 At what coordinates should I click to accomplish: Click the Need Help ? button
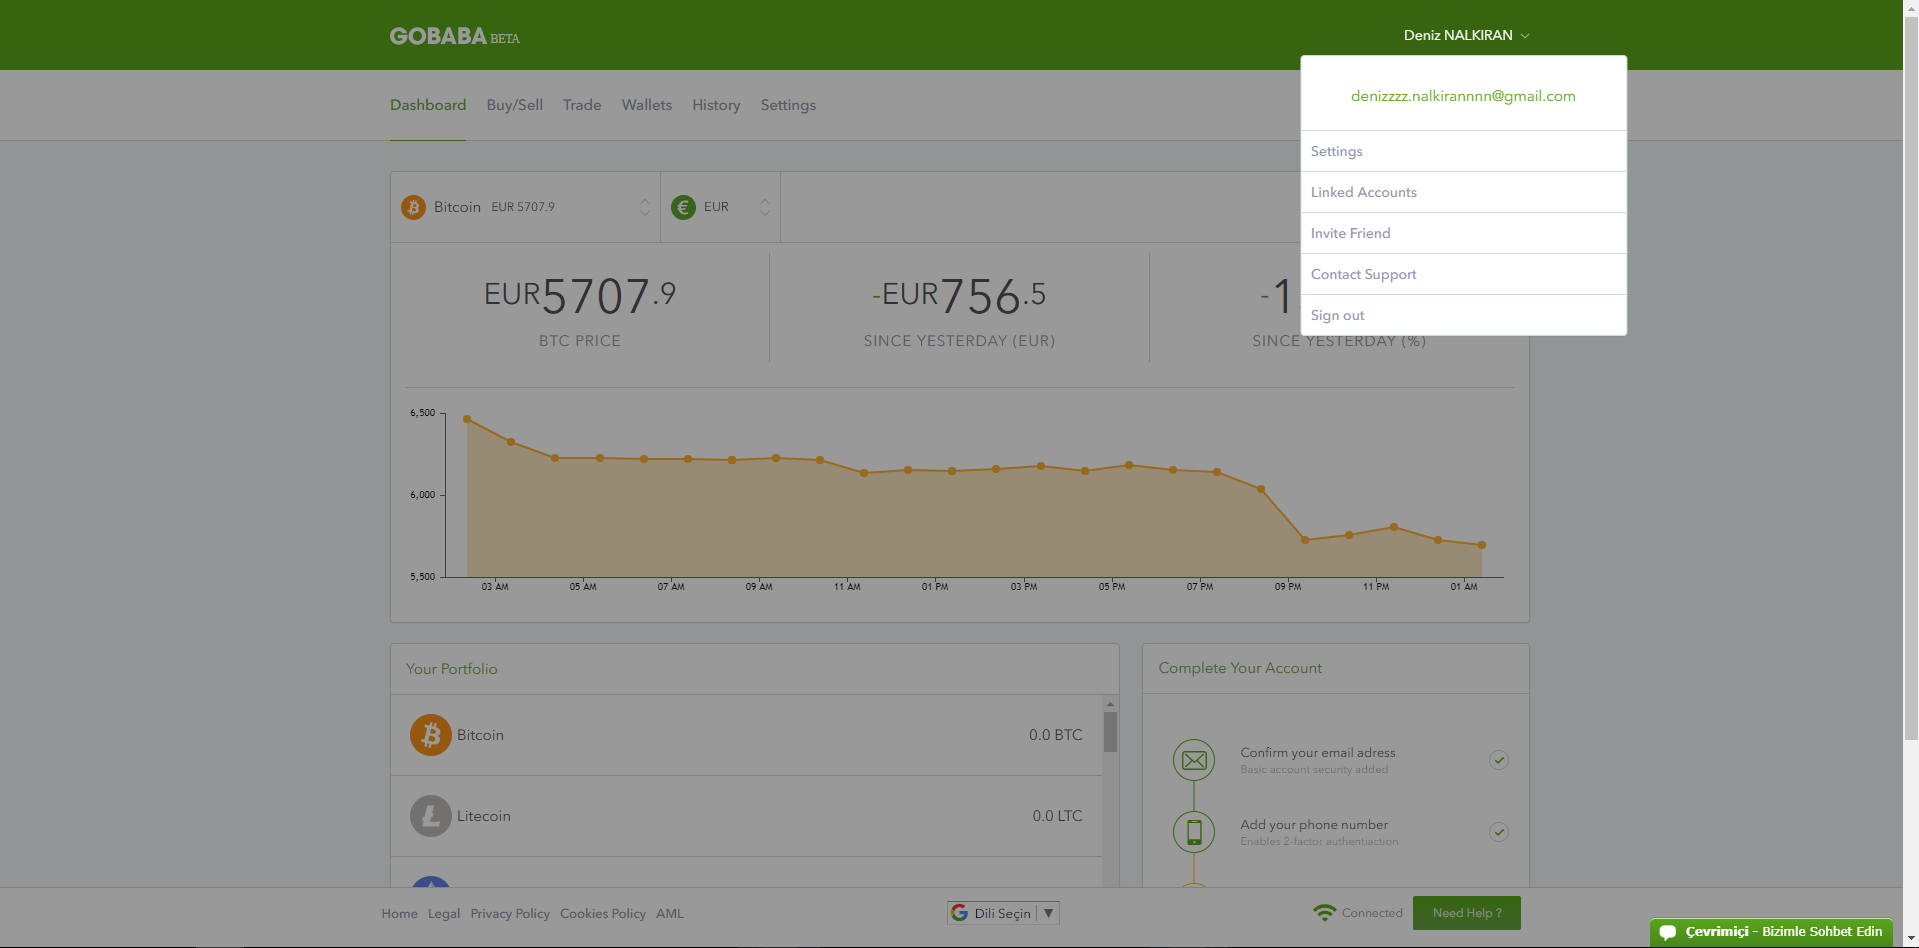[1467, 913]
